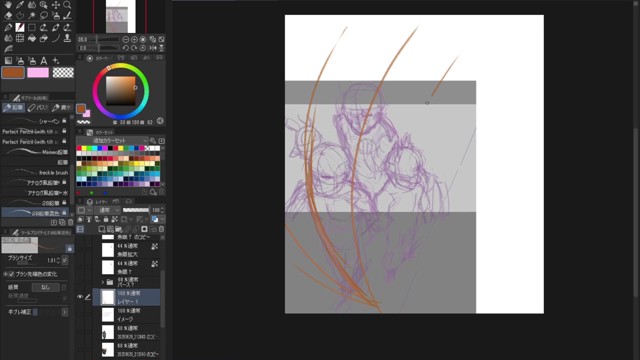Expand the パース folder layer

103,282
